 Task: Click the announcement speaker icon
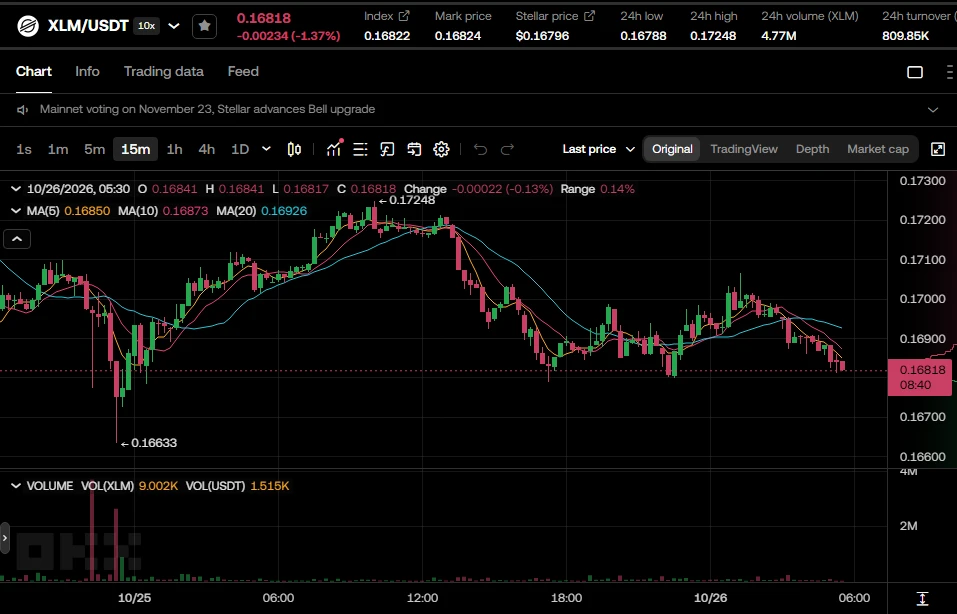(23, 110)
